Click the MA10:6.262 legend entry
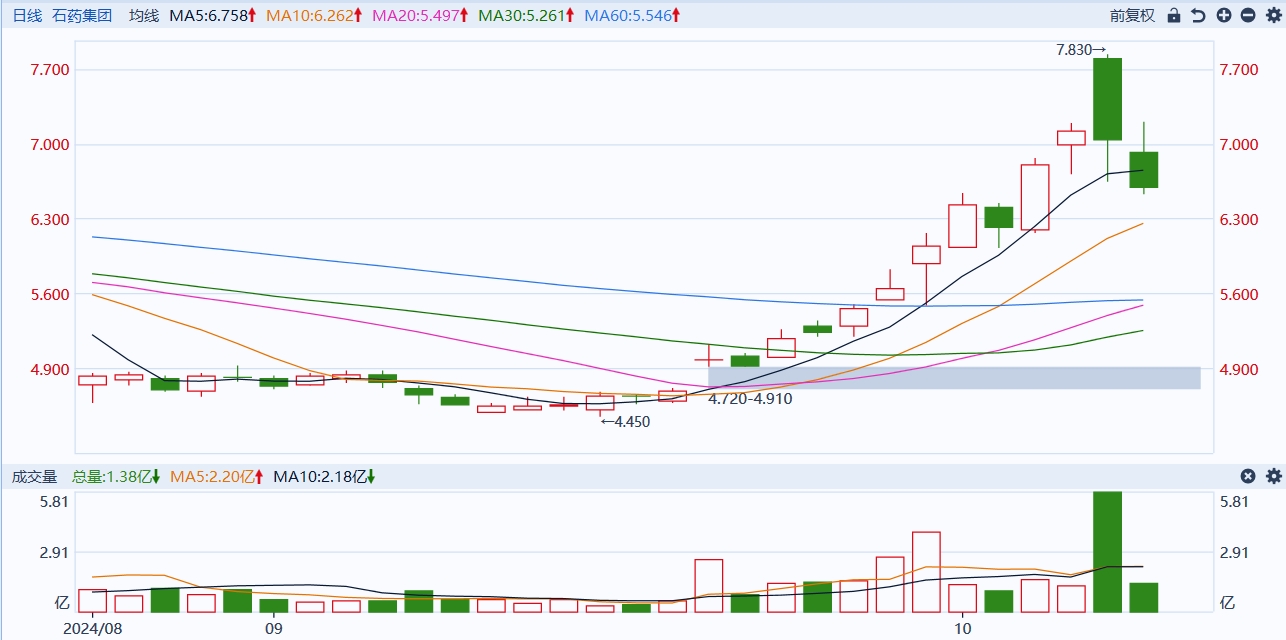The width and height of the screenshot is (1286, 640). 314,15
